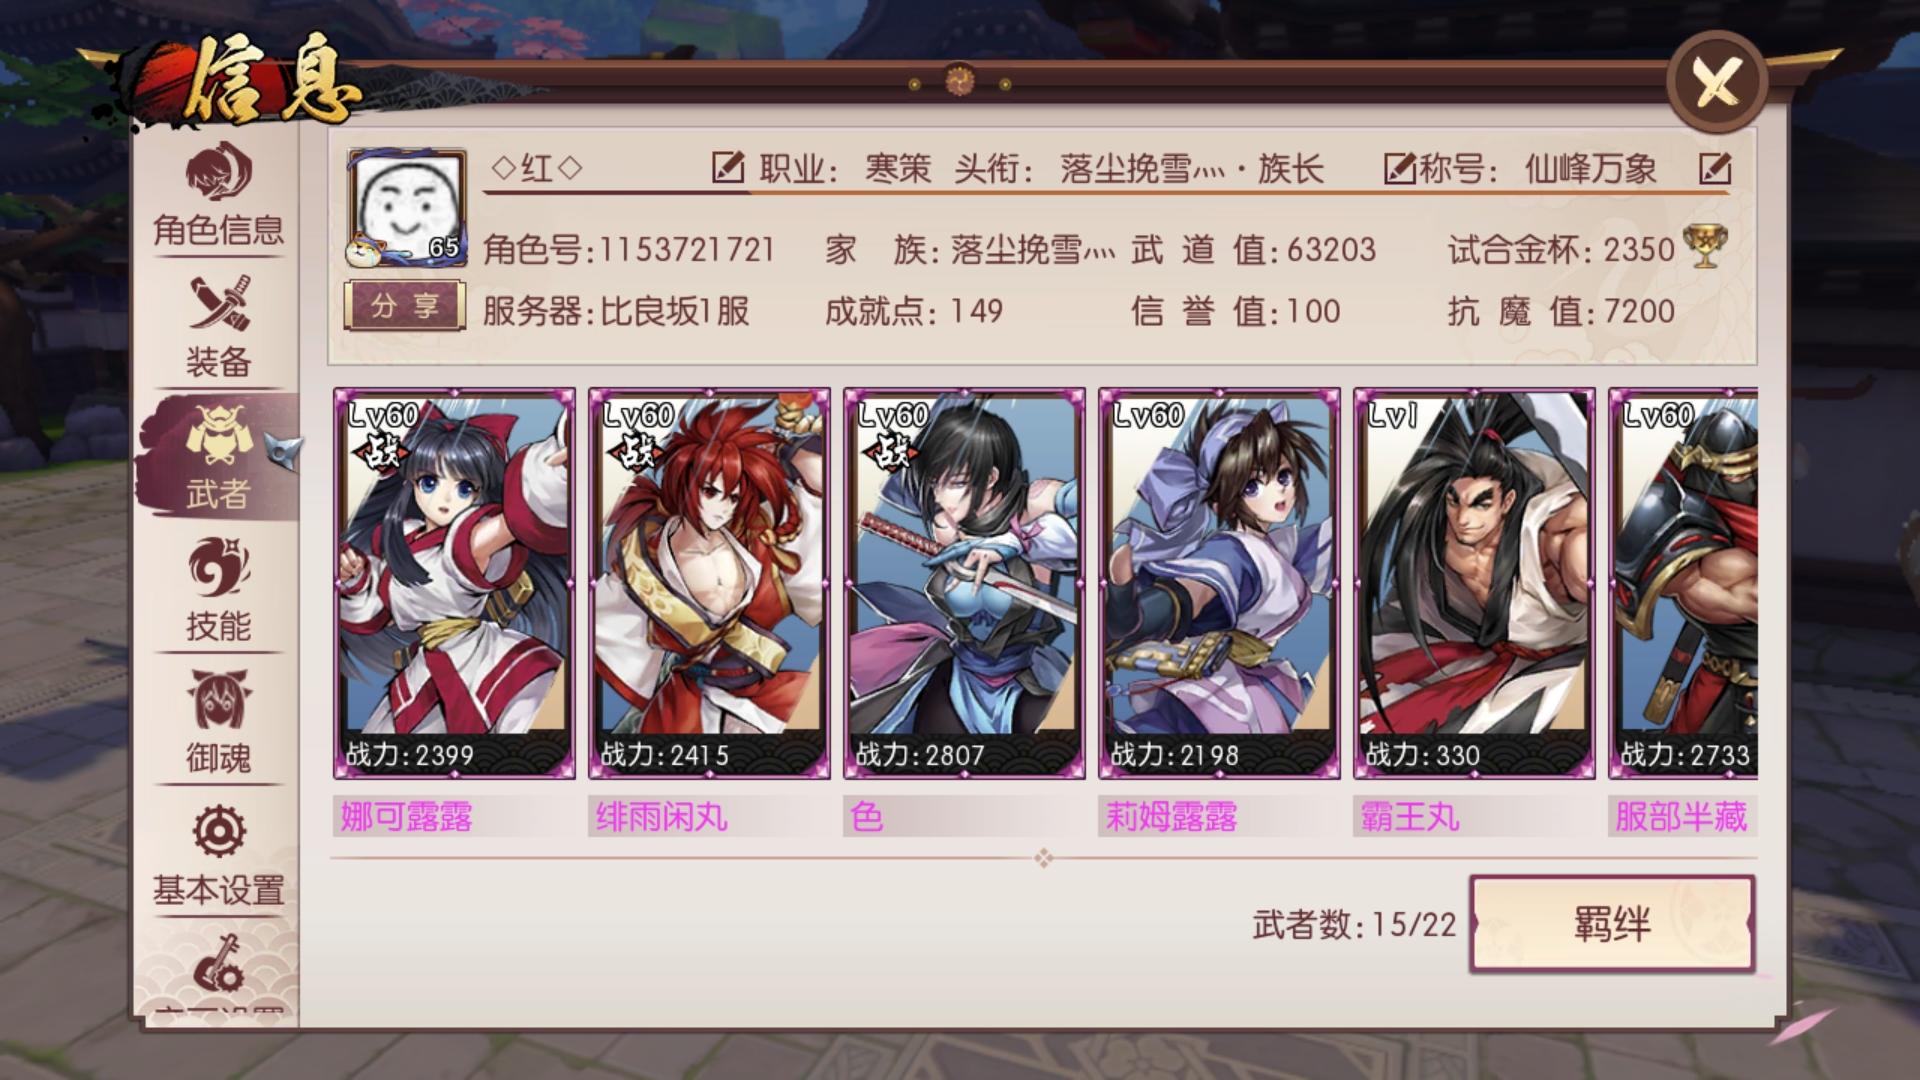Open the 装备 equipment tab

coord(218,327)
